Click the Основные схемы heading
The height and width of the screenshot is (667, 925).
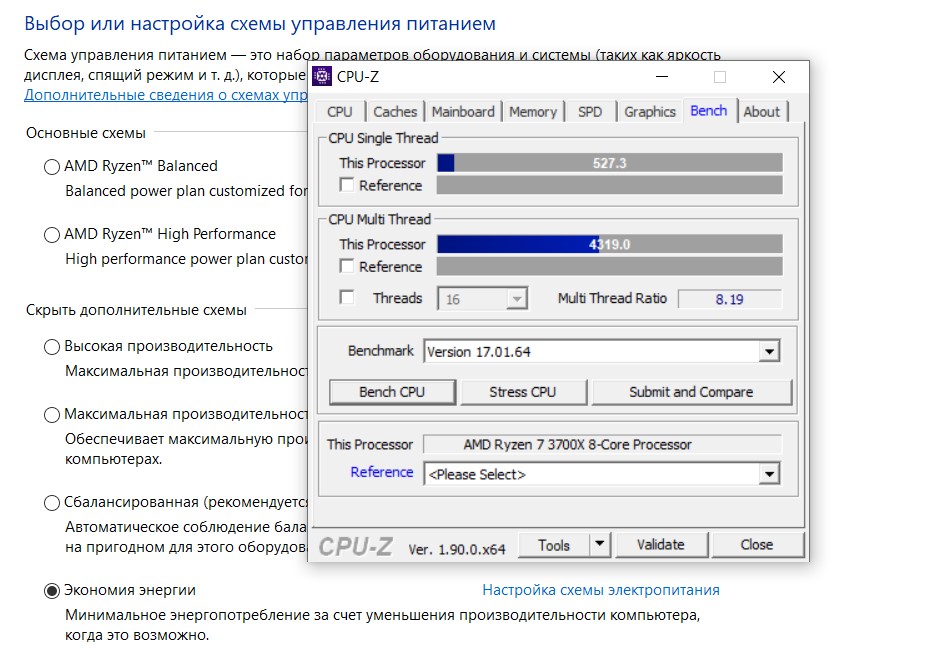tap(86, 133)
